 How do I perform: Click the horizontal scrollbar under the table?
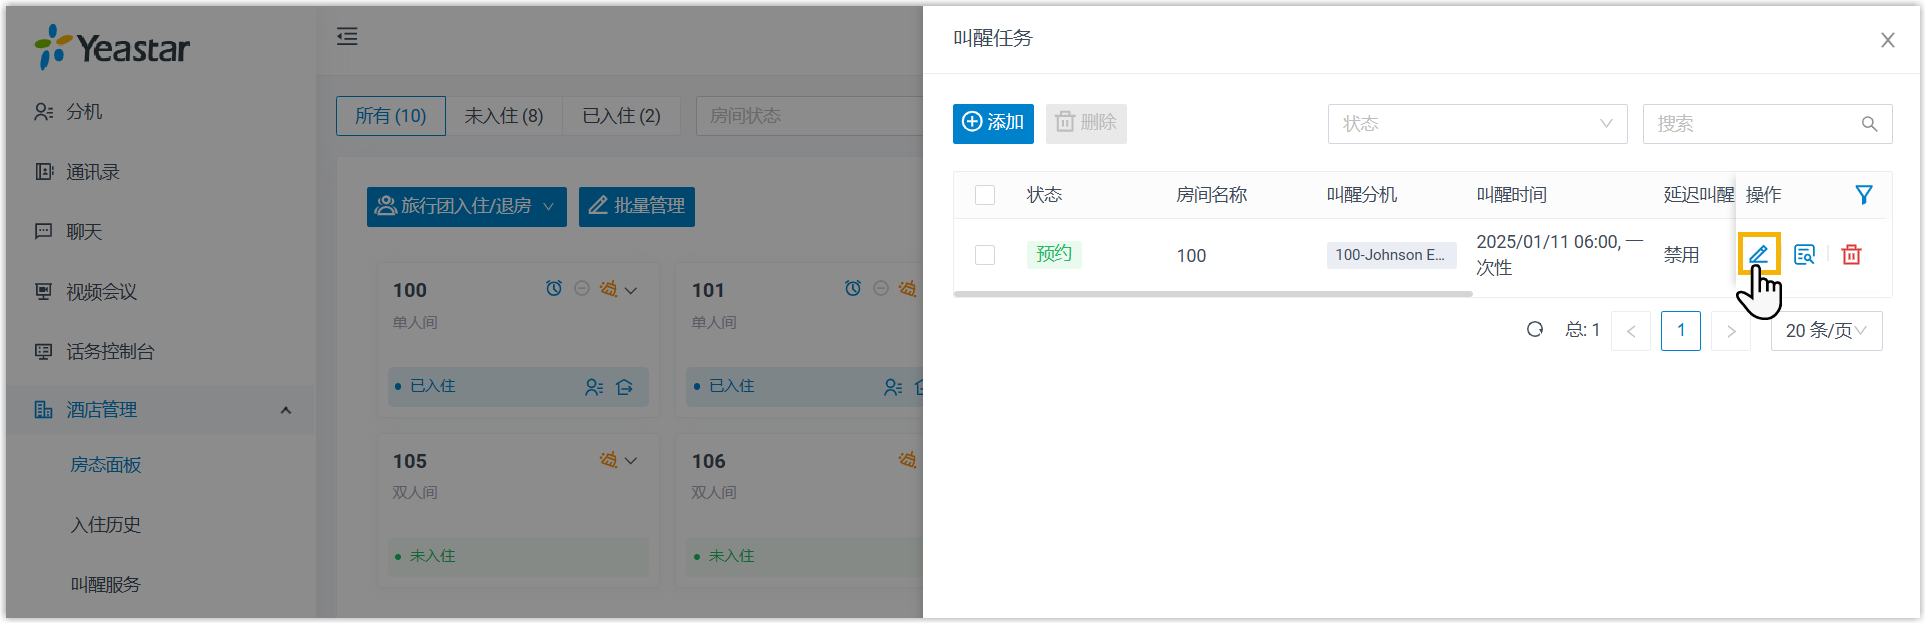[1212, 294]
